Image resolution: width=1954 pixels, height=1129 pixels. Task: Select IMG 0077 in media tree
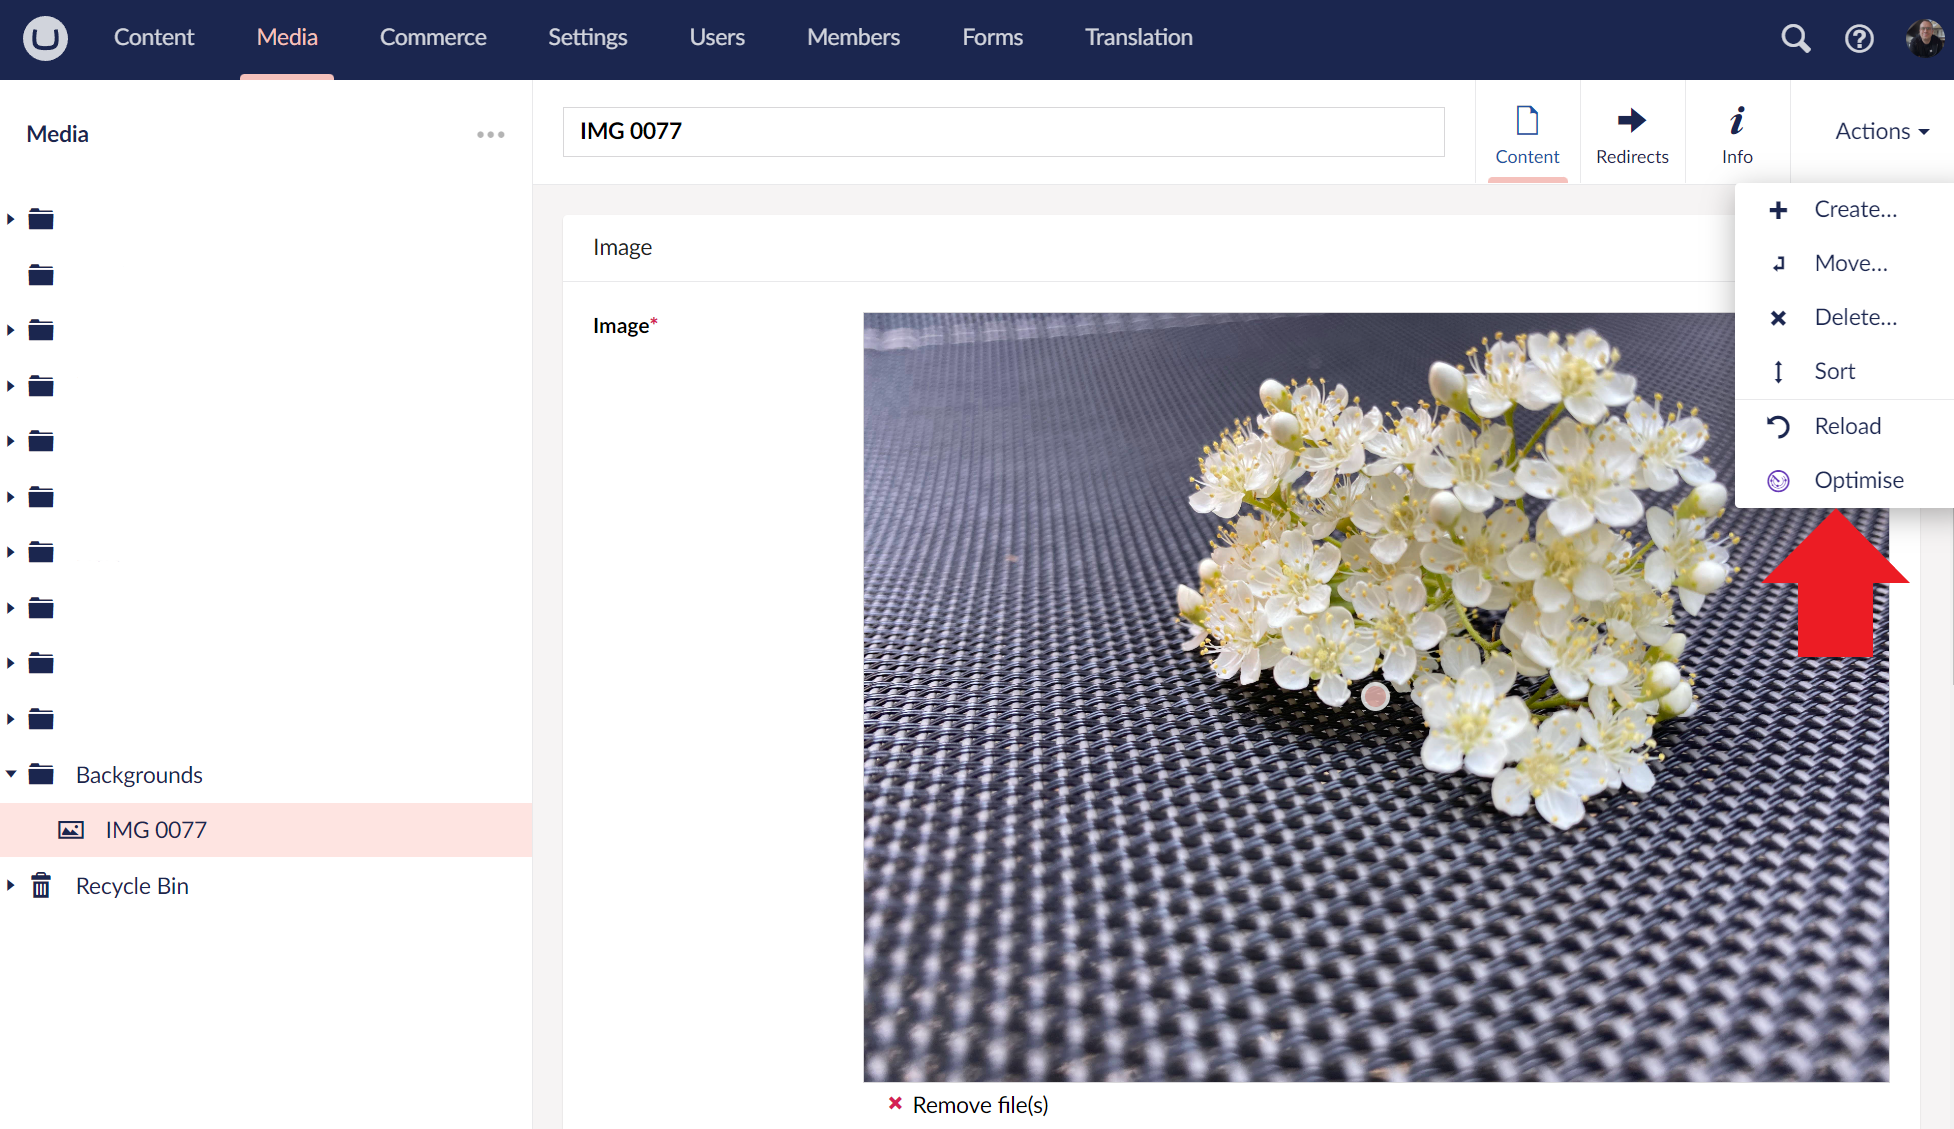pos(156,830)
